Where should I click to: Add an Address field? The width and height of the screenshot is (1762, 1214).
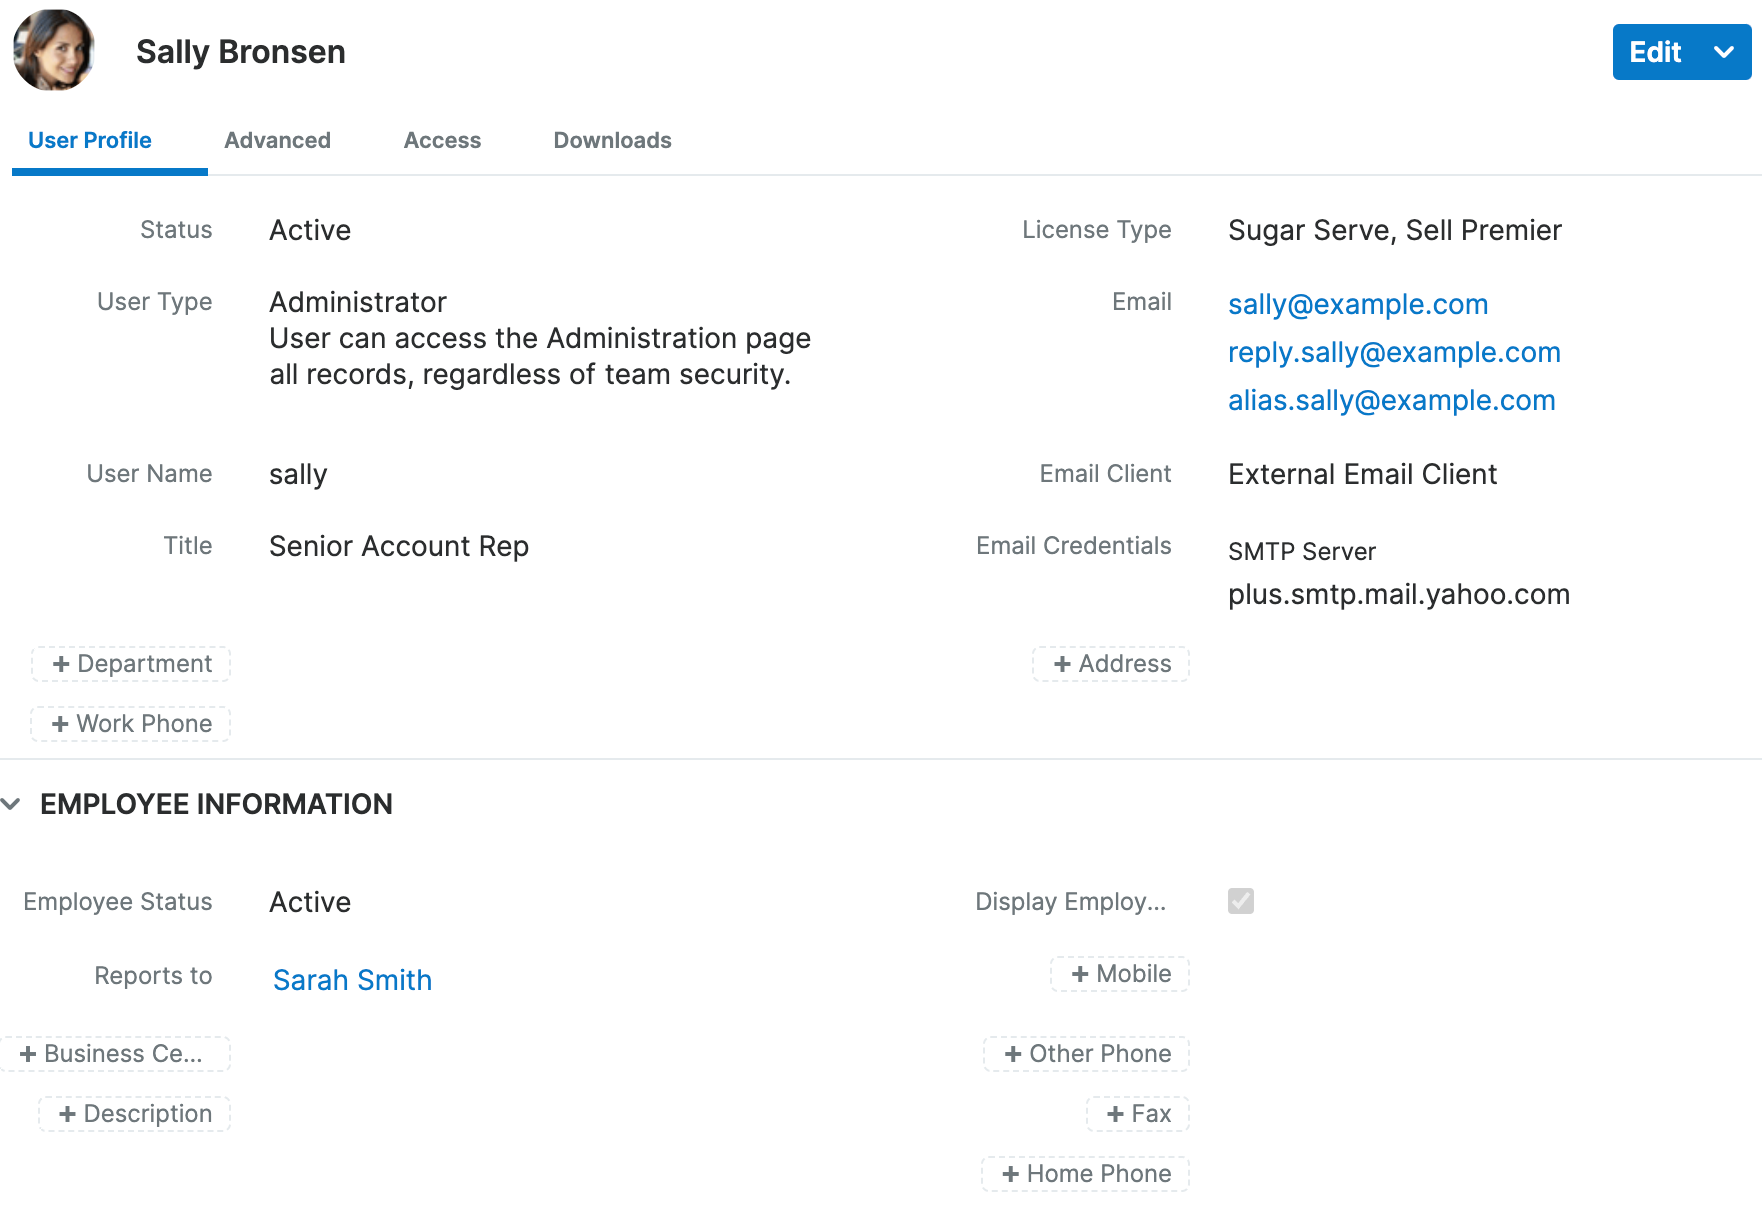(x=1111, y=664)
